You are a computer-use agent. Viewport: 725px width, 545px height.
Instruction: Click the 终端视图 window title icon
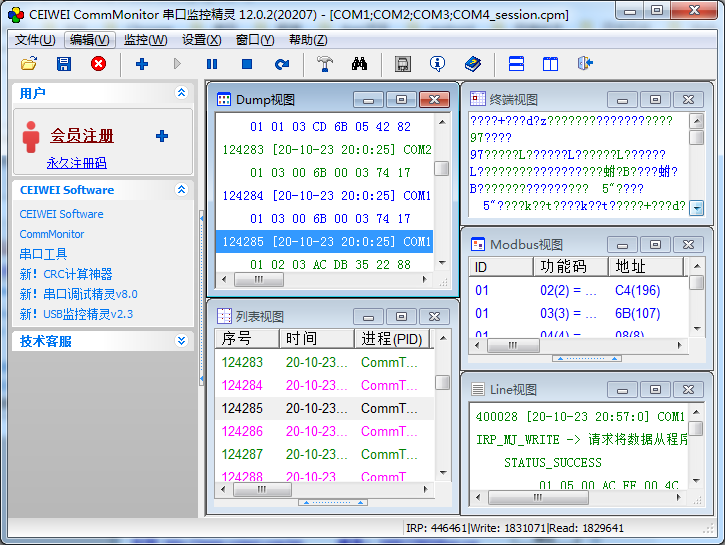pos(478,98)
